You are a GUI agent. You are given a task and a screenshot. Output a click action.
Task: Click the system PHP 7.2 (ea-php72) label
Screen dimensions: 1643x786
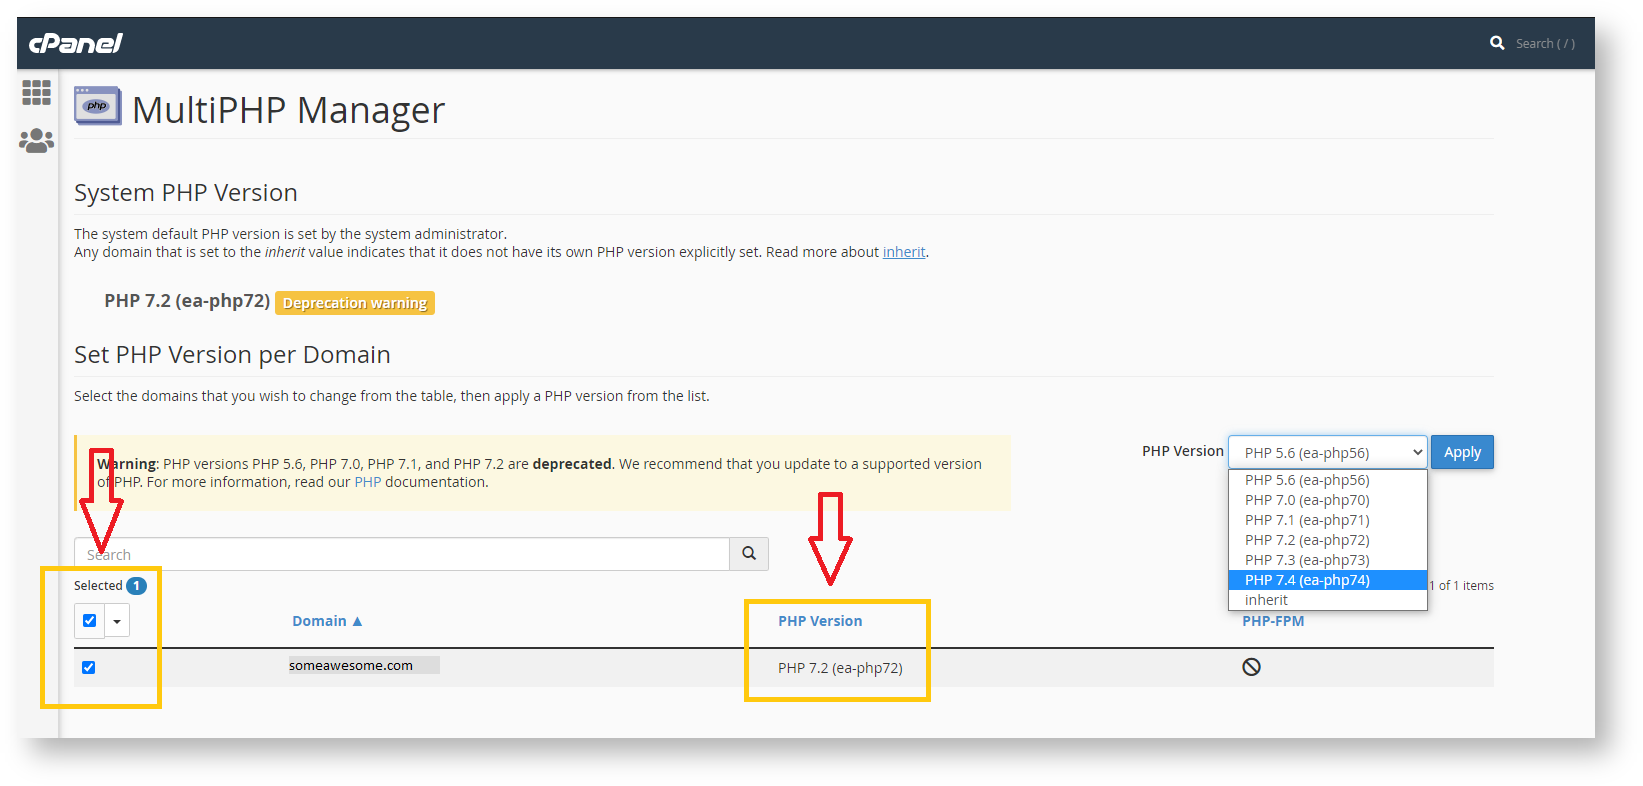pos(187,301)
